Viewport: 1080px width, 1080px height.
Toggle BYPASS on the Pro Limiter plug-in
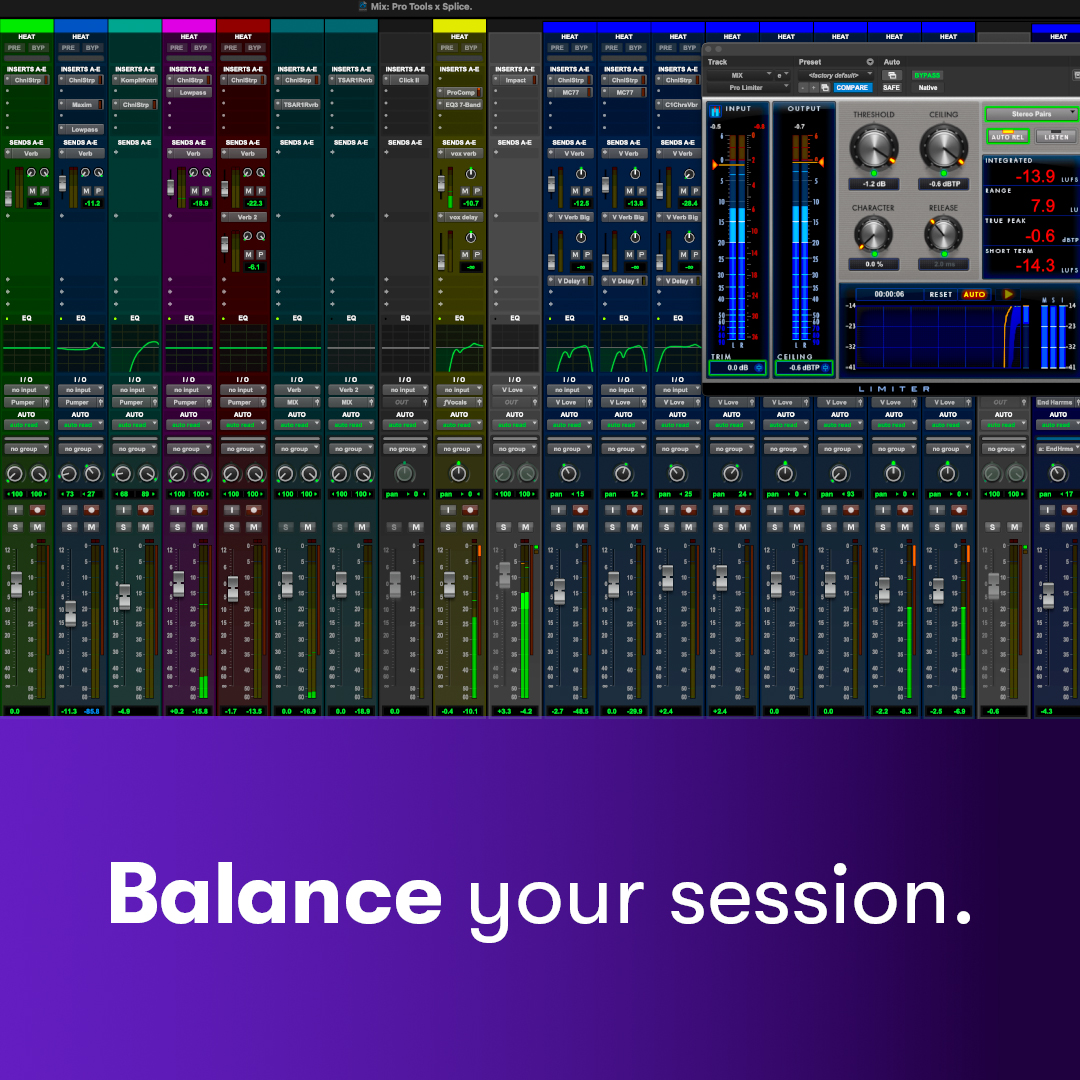927,75
